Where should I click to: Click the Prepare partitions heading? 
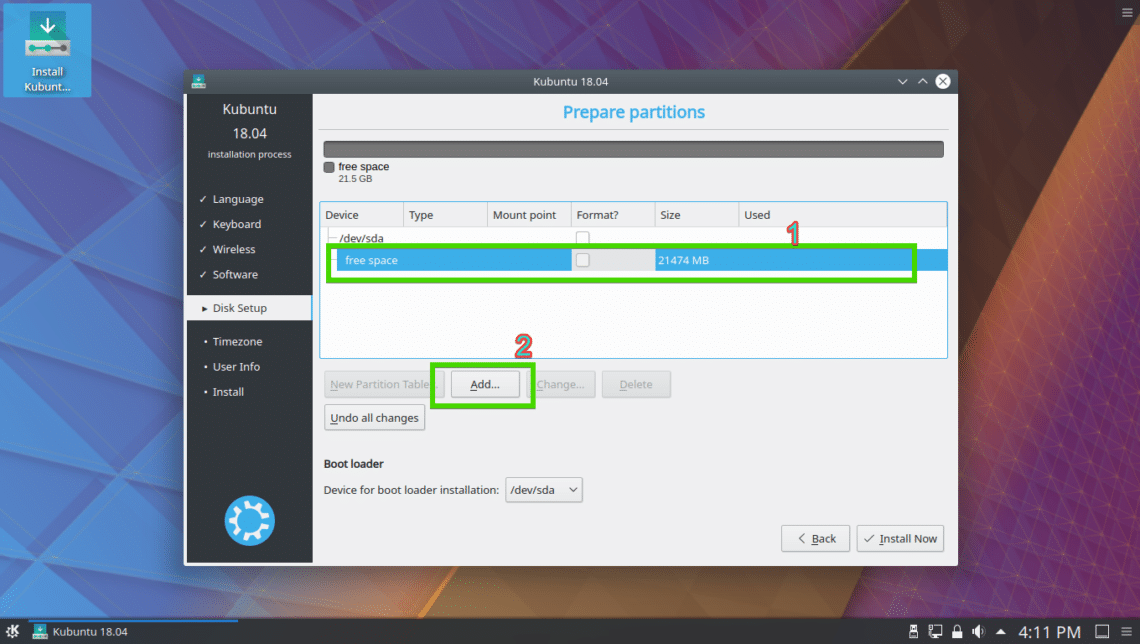tap(633, 112)
